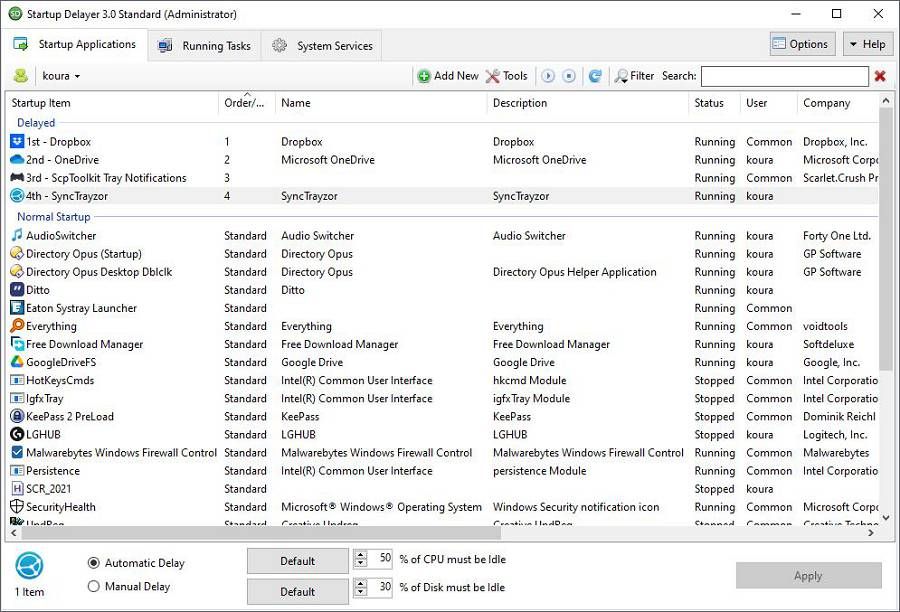Click the red clear-search icon
Screen dimensions: 900x612
878,75
